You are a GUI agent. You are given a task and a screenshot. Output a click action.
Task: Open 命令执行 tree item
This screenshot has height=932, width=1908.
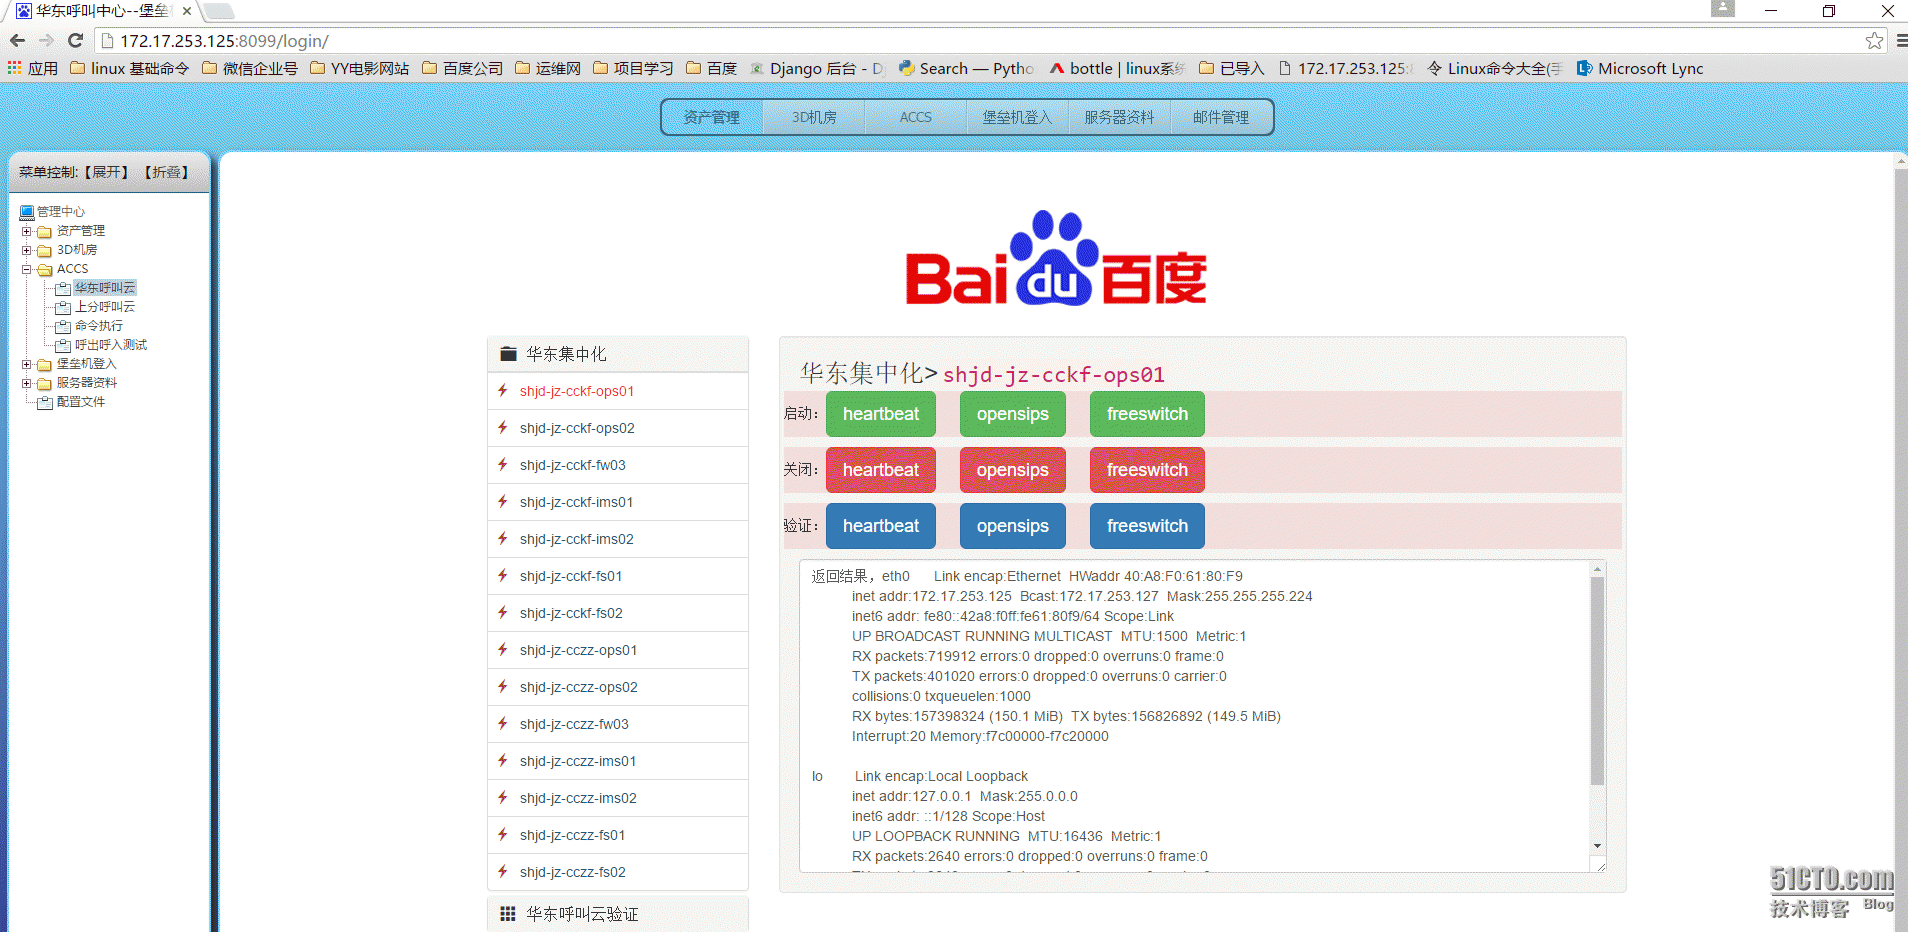click(99, 326)
